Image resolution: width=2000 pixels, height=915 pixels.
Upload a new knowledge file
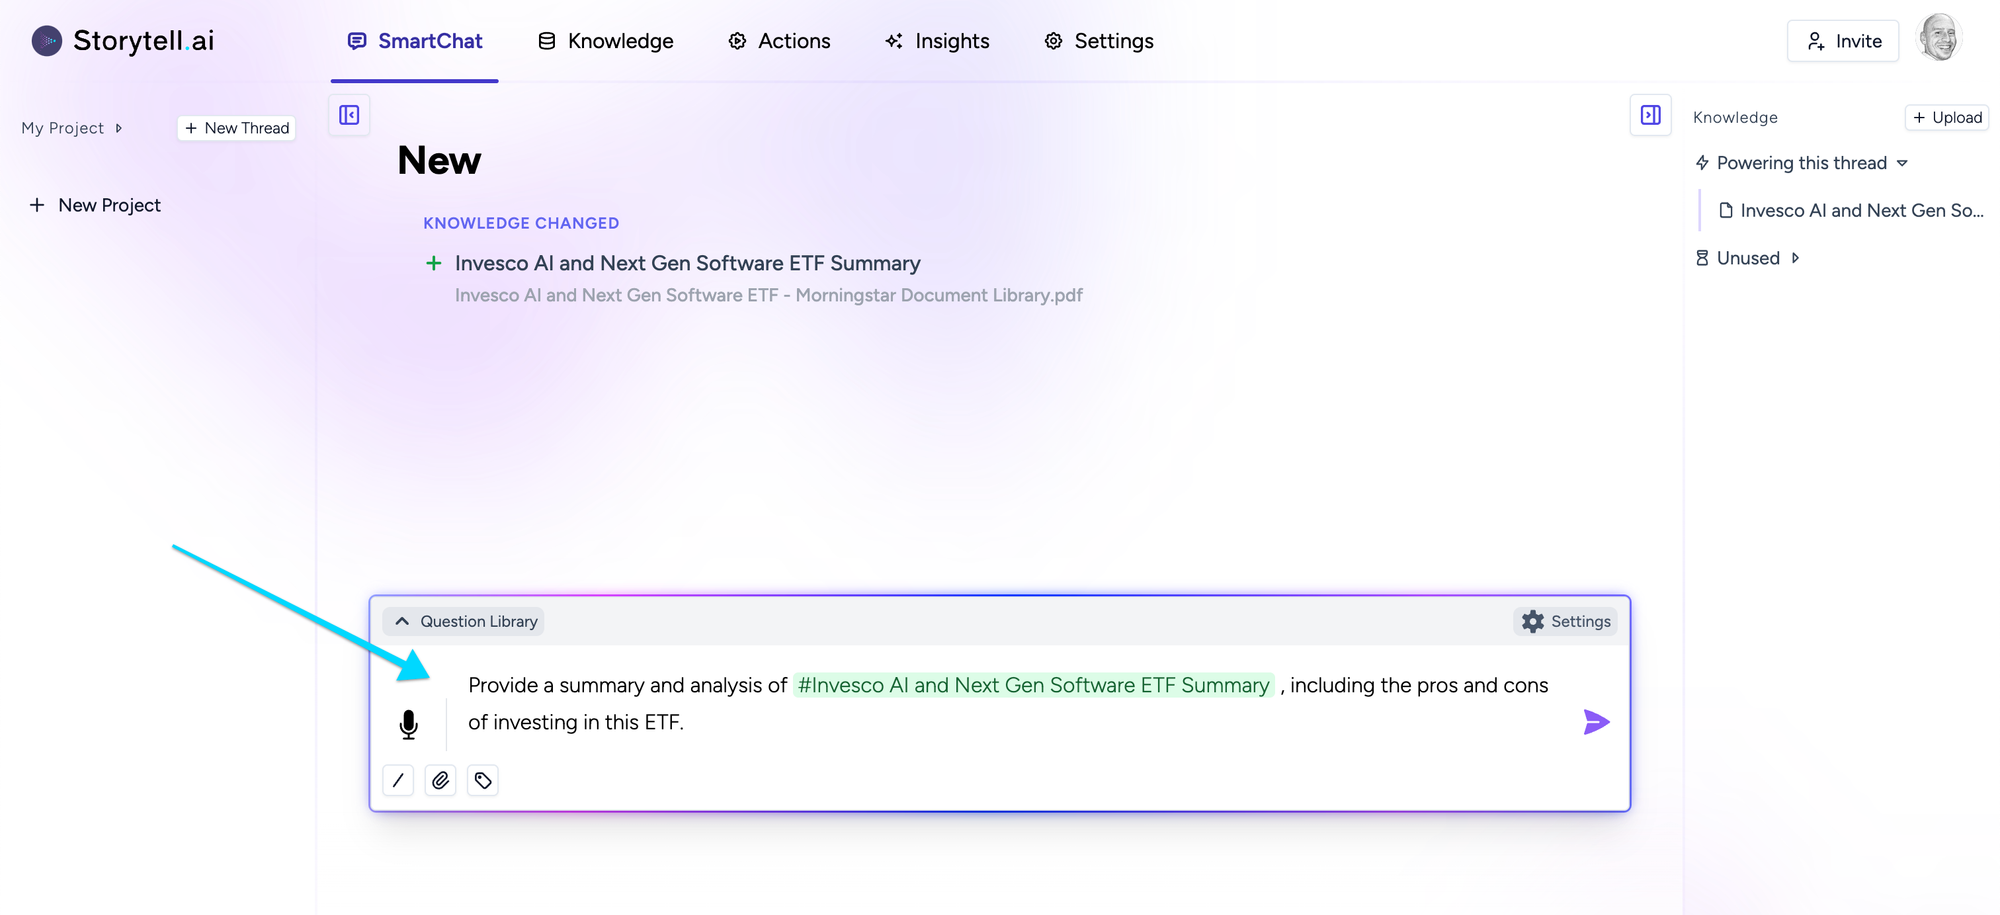(1947, 117)
